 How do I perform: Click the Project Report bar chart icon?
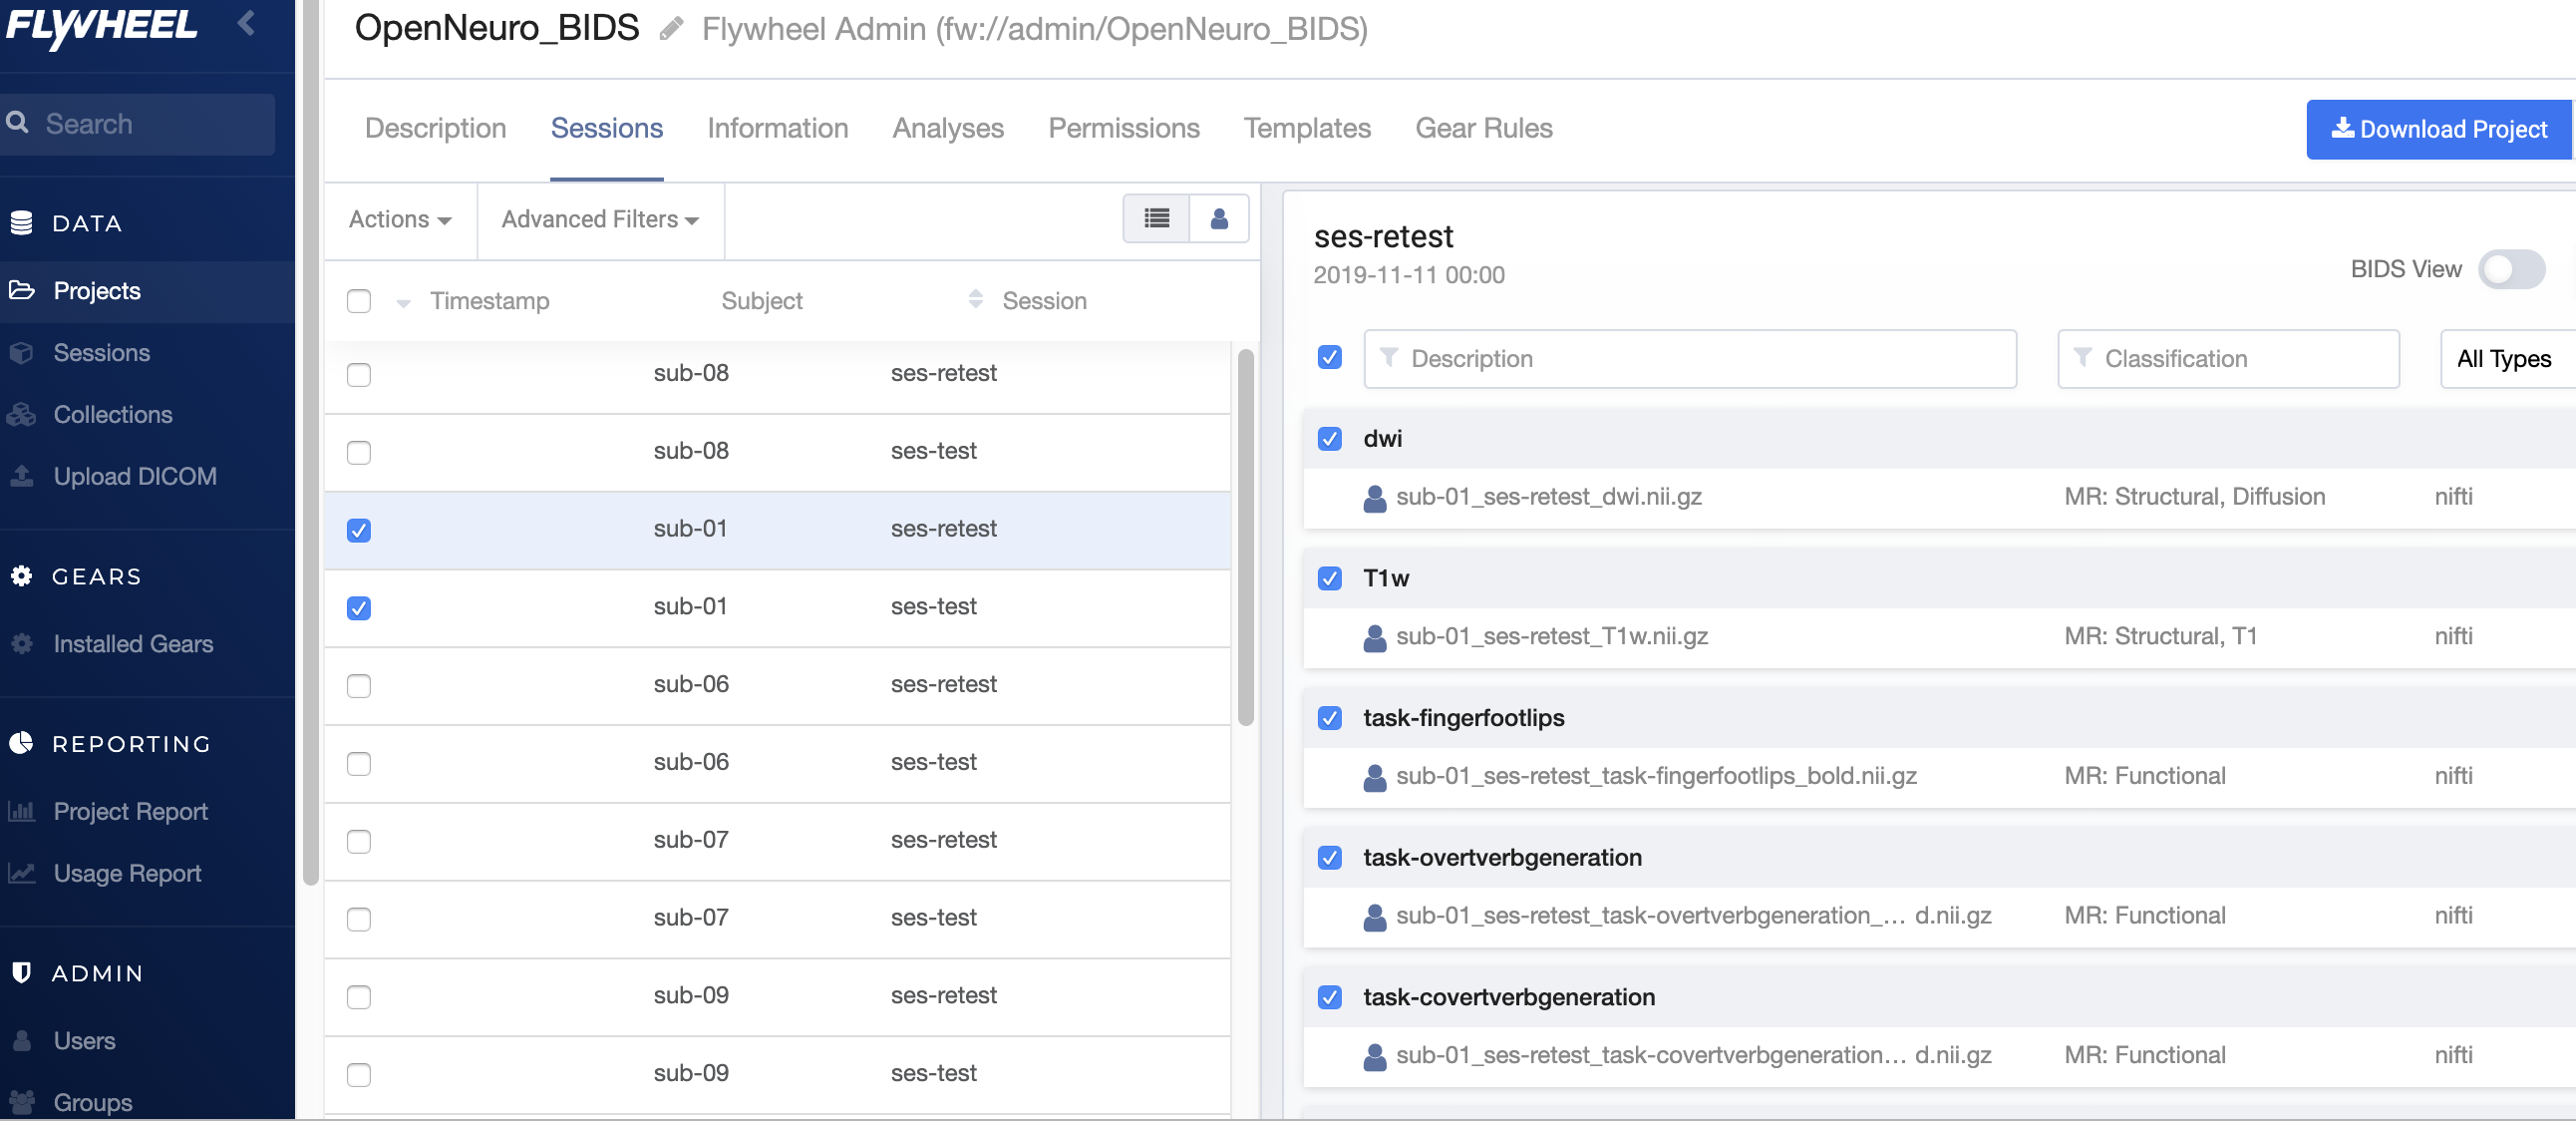pos(21,811)
